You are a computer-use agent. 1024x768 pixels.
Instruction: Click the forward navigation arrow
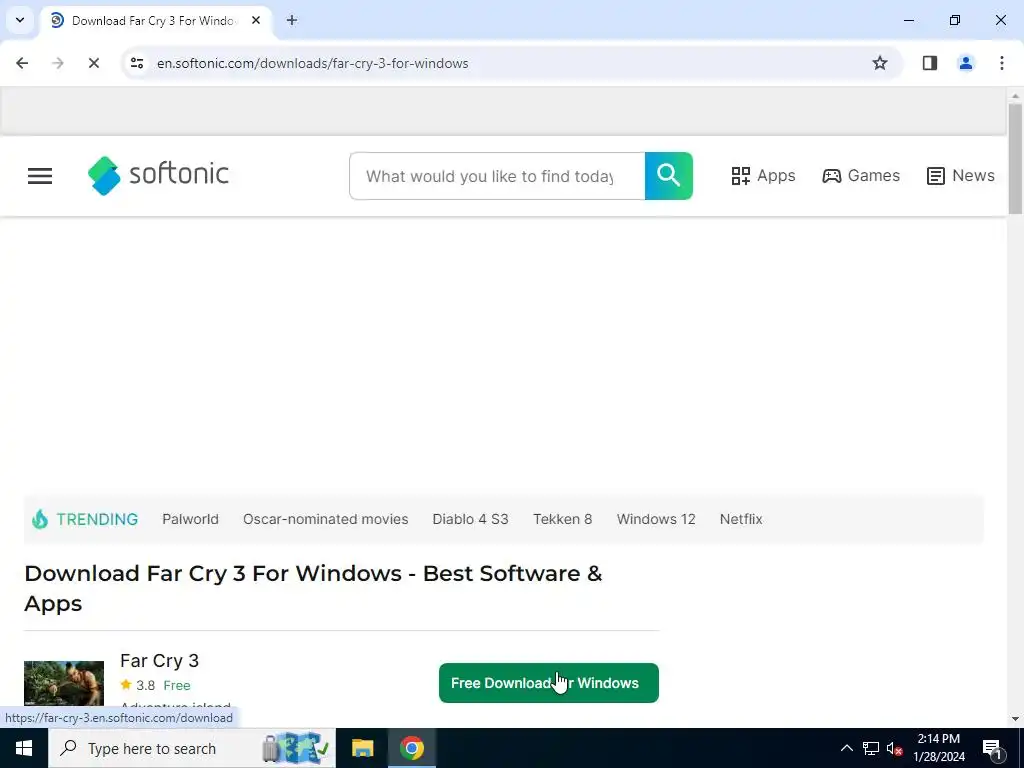57,63
